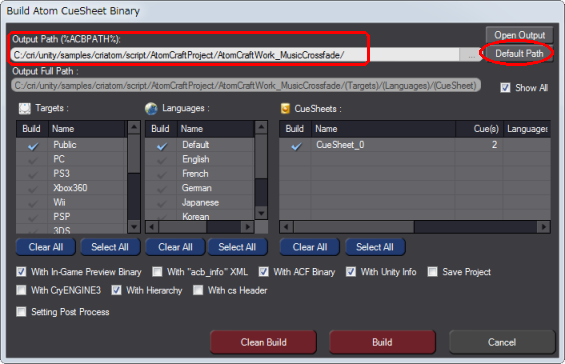Click Select All under CueSheets
Viewport: 565px width, 364px height.
coord(375,247)
